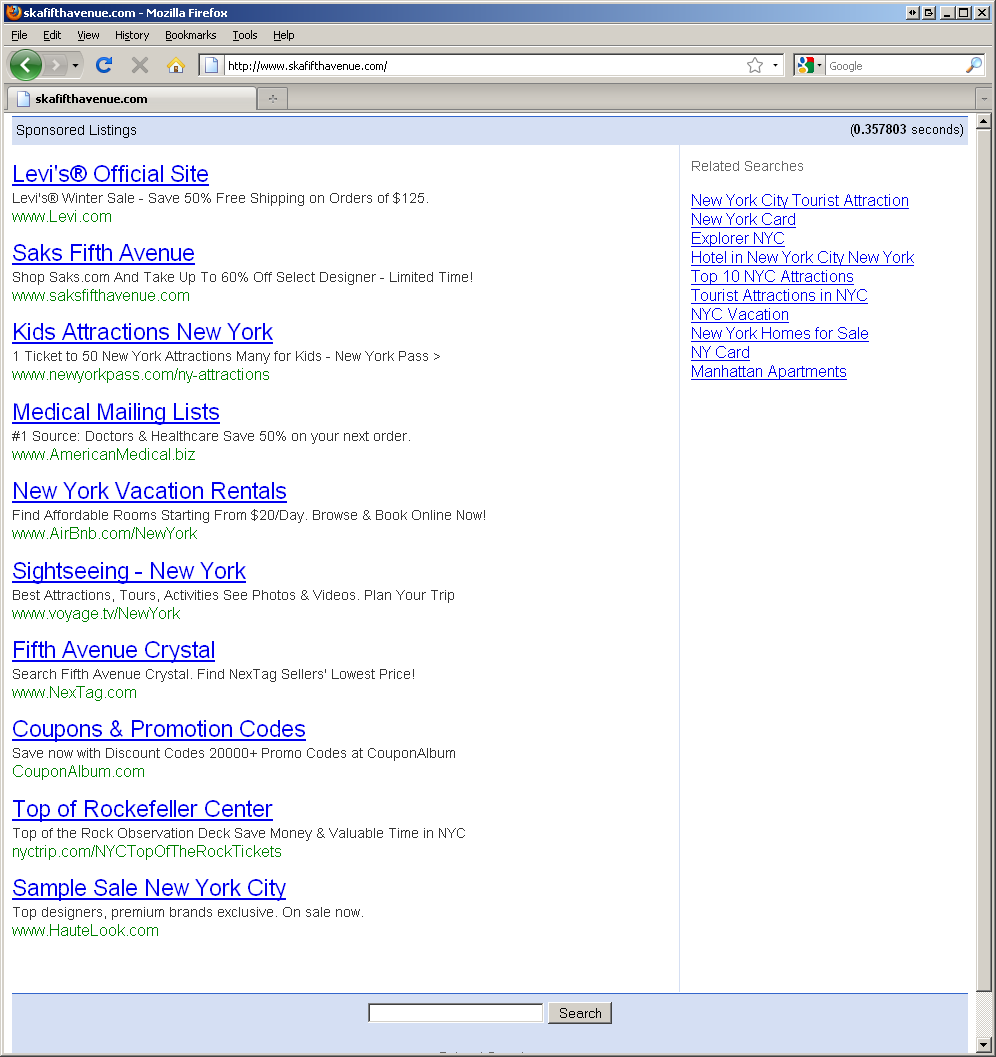Image resolution: width=996 pixels, height=1057 pixels.
Task: Open the list all tabs dropdown
Action: click(x=984, y=98)
